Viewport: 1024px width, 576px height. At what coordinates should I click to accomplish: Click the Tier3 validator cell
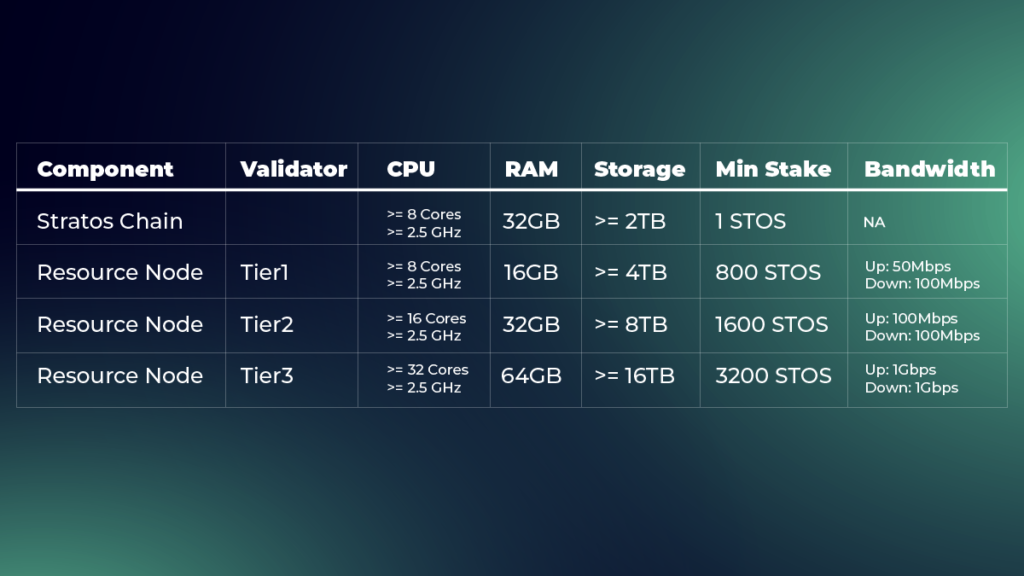[266, 376]
